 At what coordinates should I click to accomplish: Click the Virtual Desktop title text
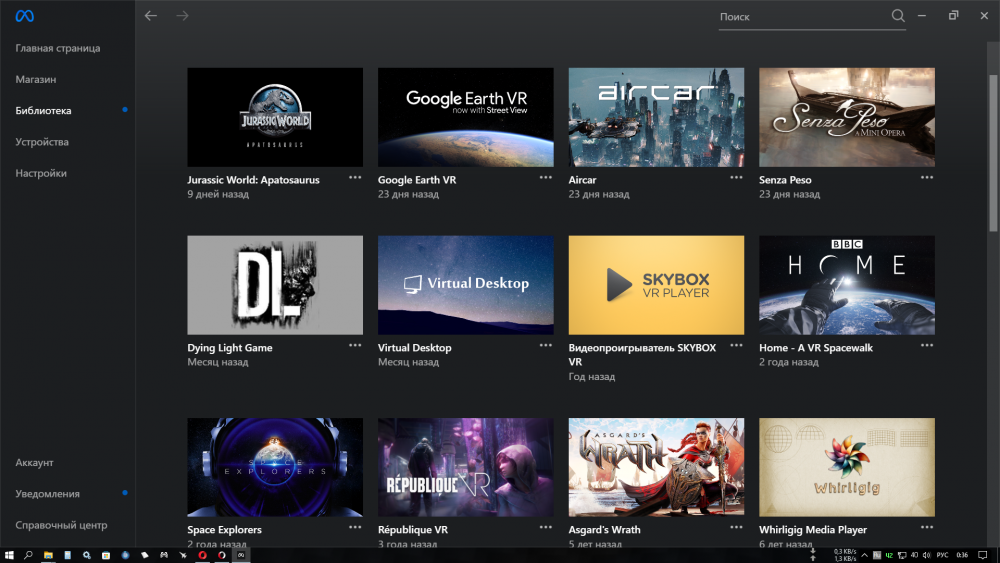(415, 348)
